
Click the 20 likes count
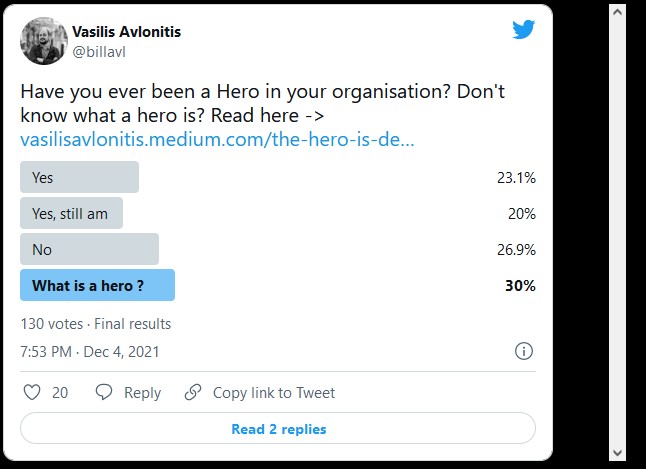point(60,393)
